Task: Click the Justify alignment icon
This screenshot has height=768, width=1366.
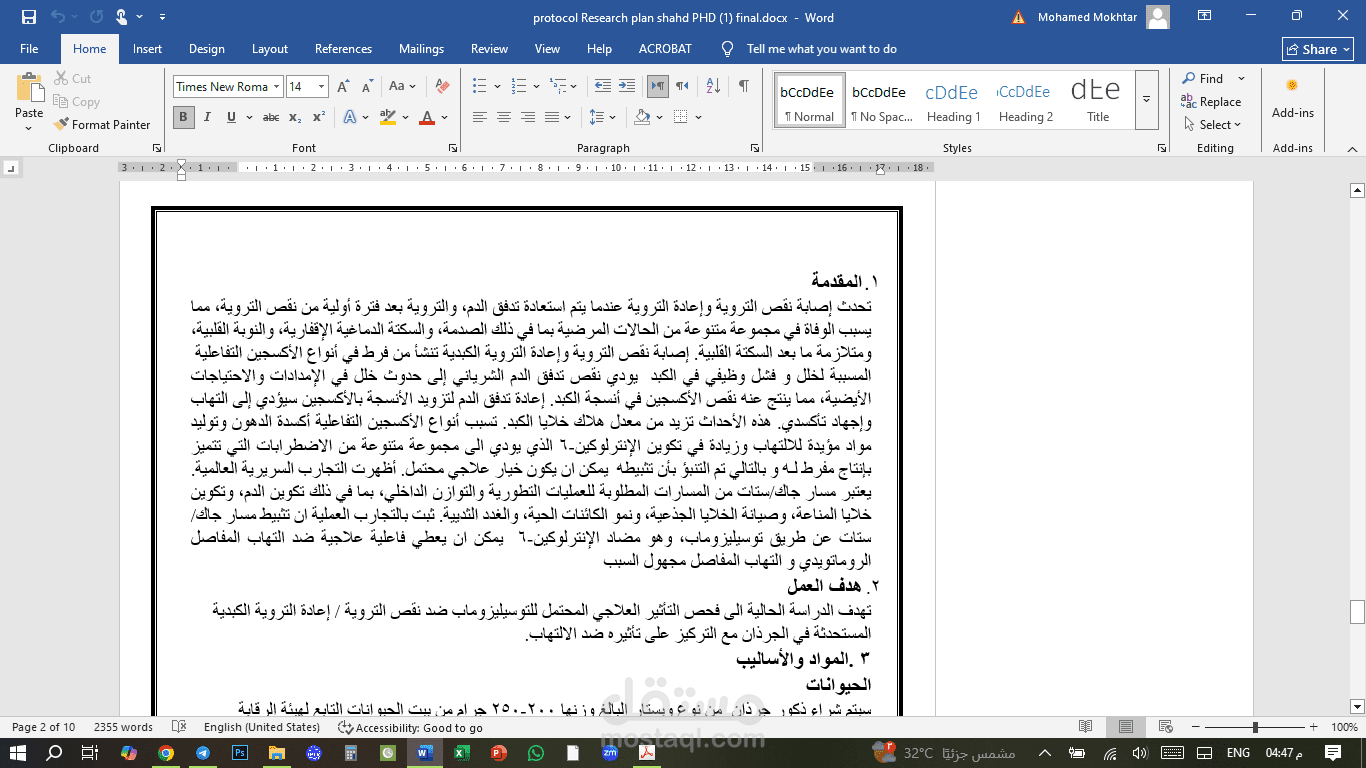Action: (552, 117)
